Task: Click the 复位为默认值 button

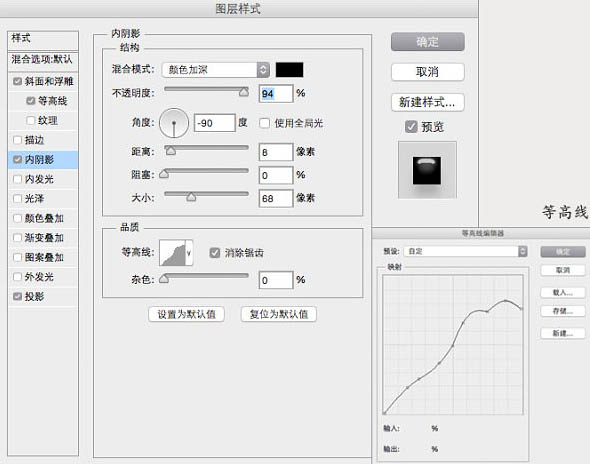Action: tap(279, 314)
